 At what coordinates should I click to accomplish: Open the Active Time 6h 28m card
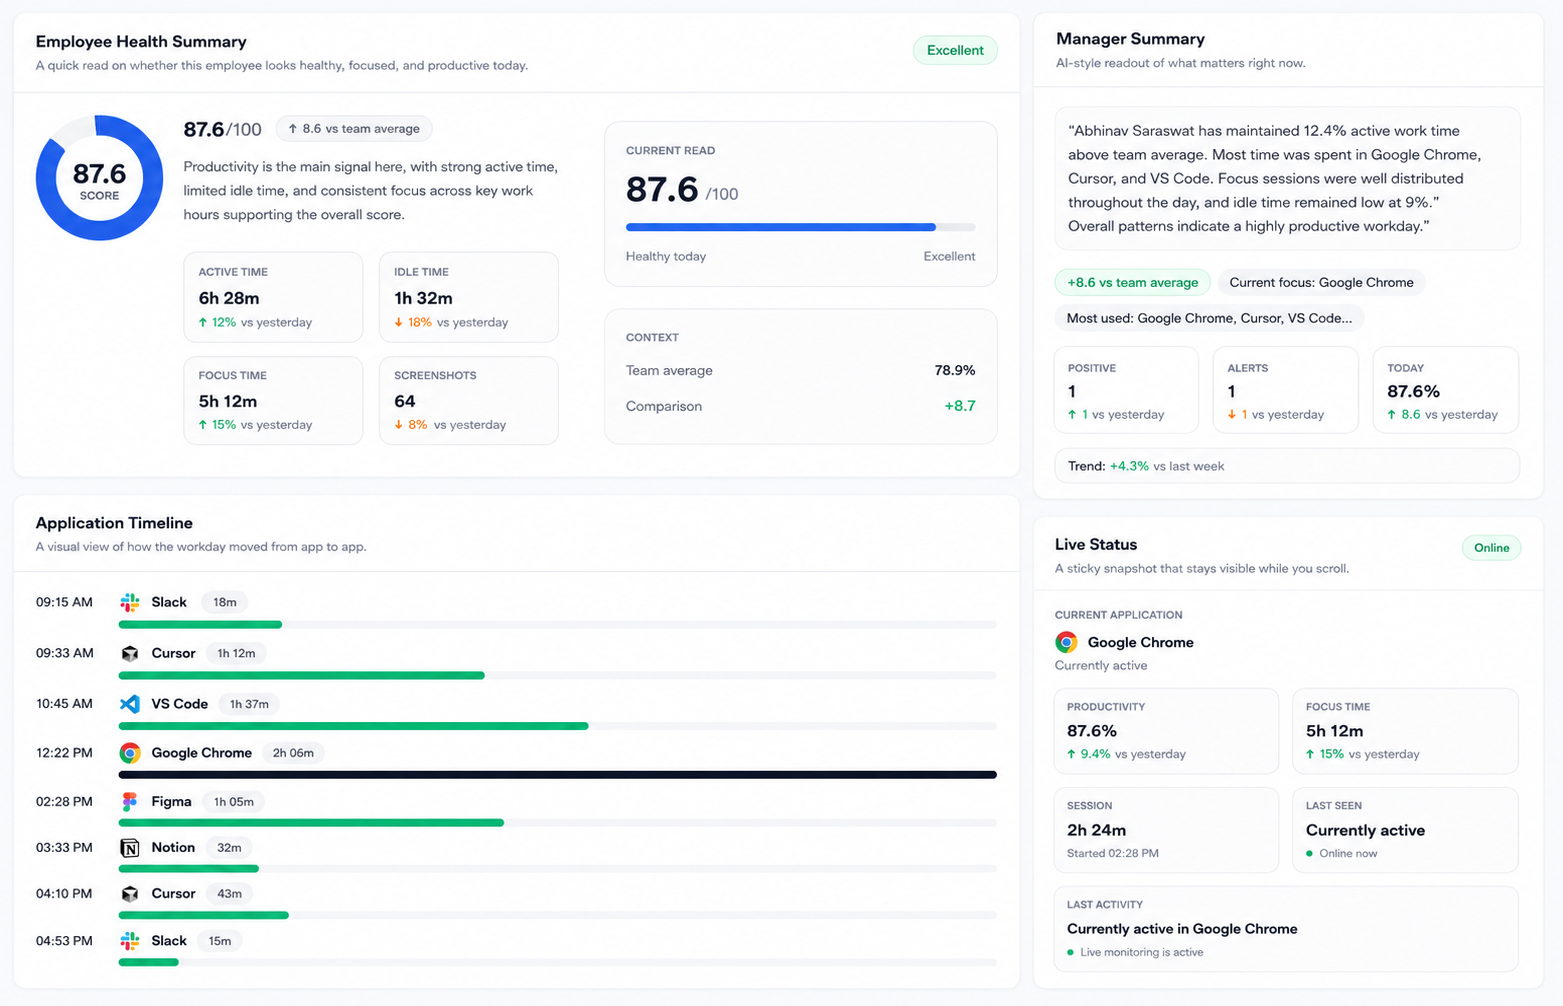(273, 297)
